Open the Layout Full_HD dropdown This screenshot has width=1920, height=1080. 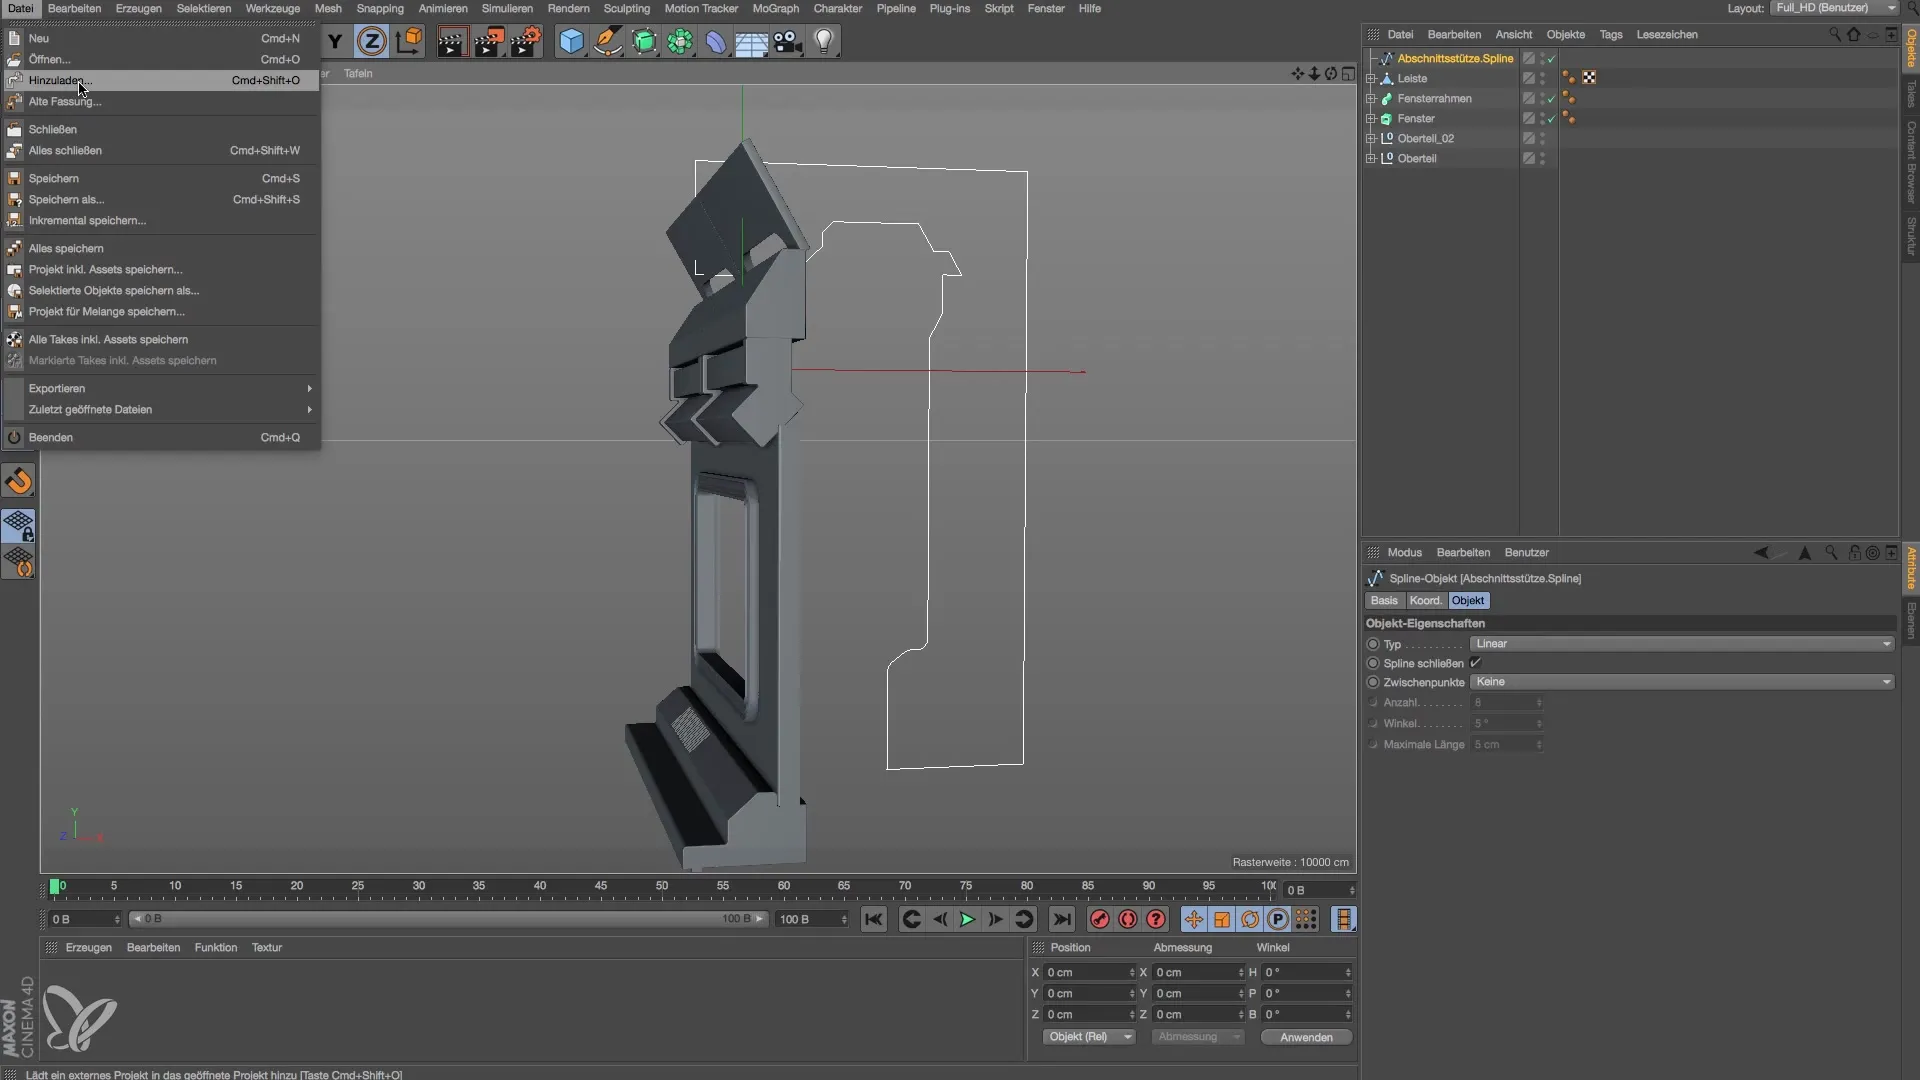click(x=1834, y=8)
